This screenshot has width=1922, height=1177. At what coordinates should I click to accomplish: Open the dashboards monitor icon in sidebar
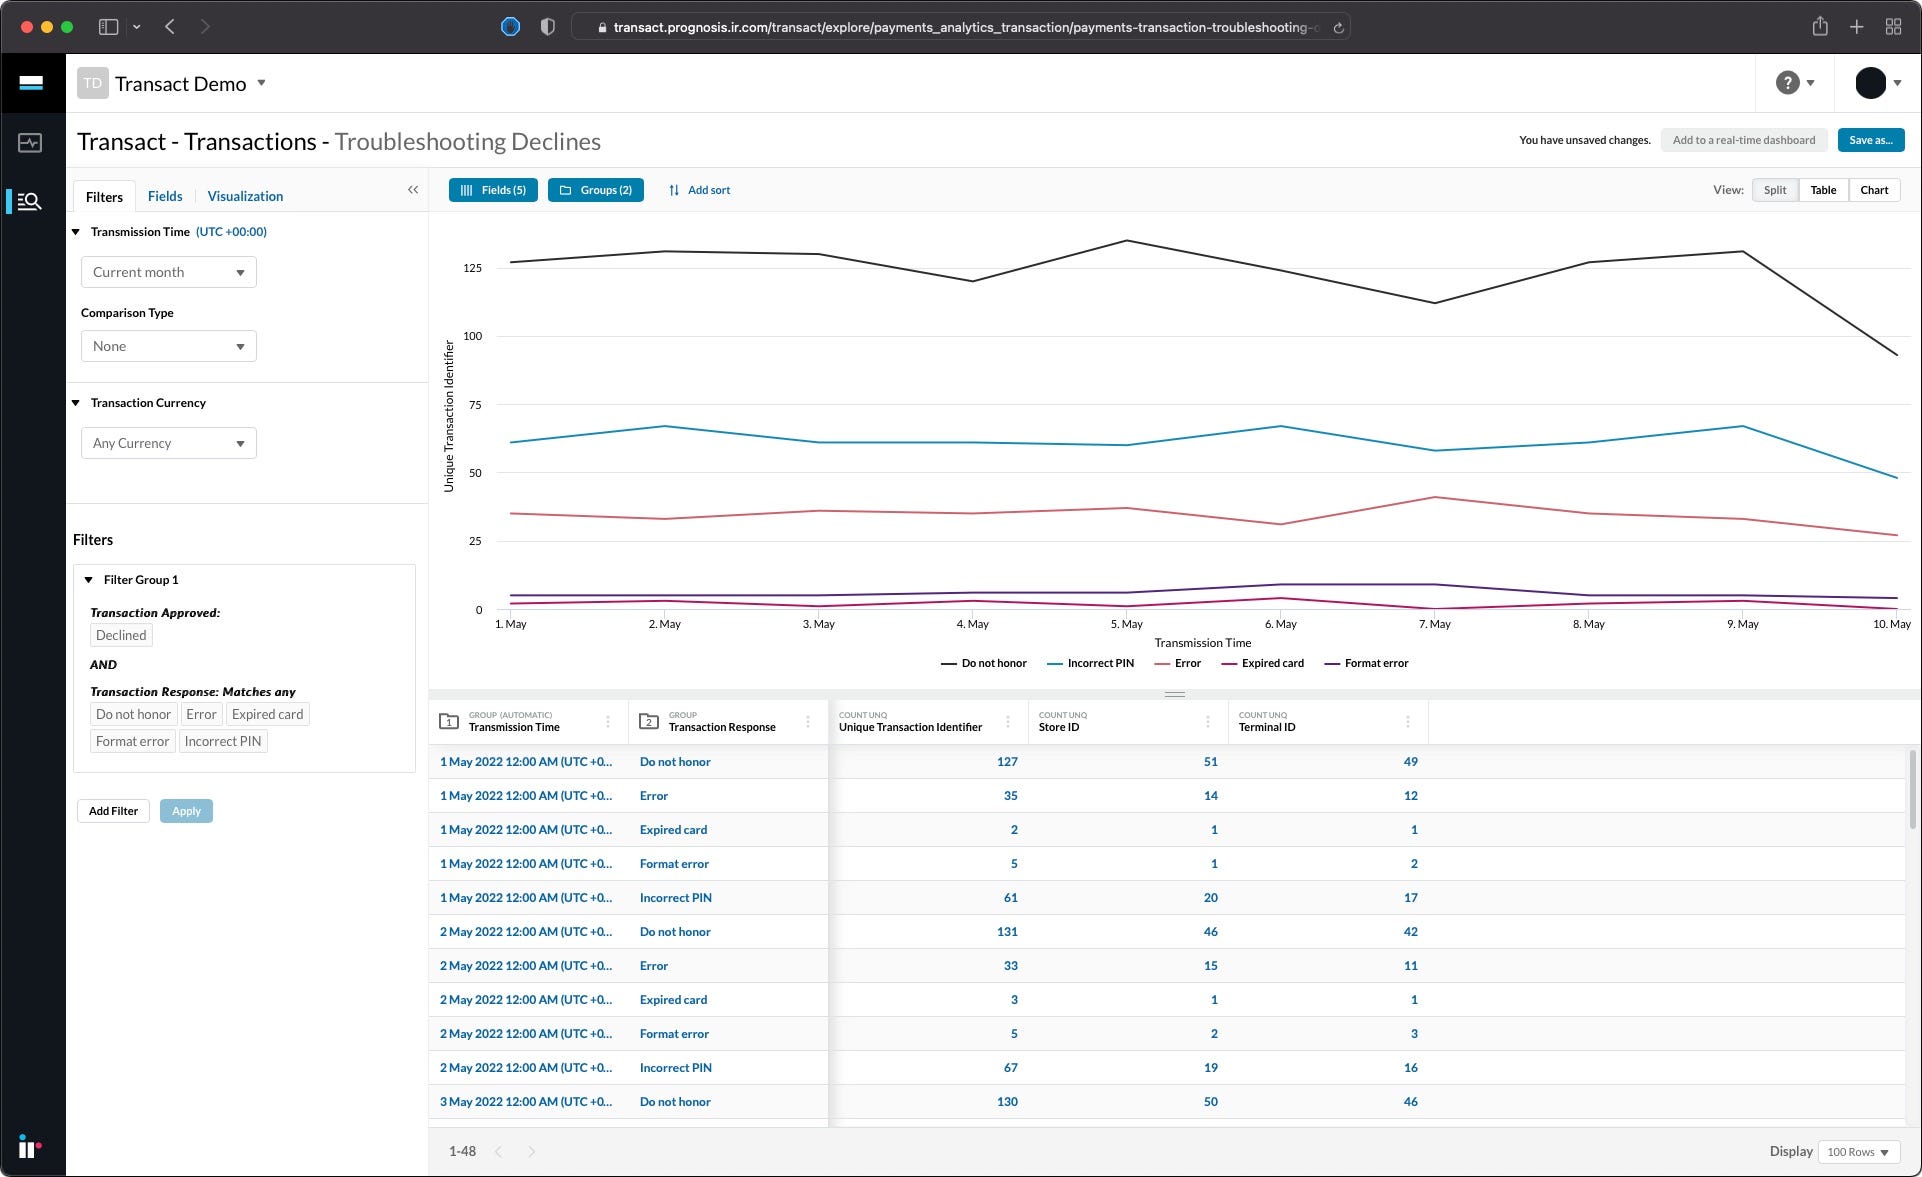tap(30, 143)
